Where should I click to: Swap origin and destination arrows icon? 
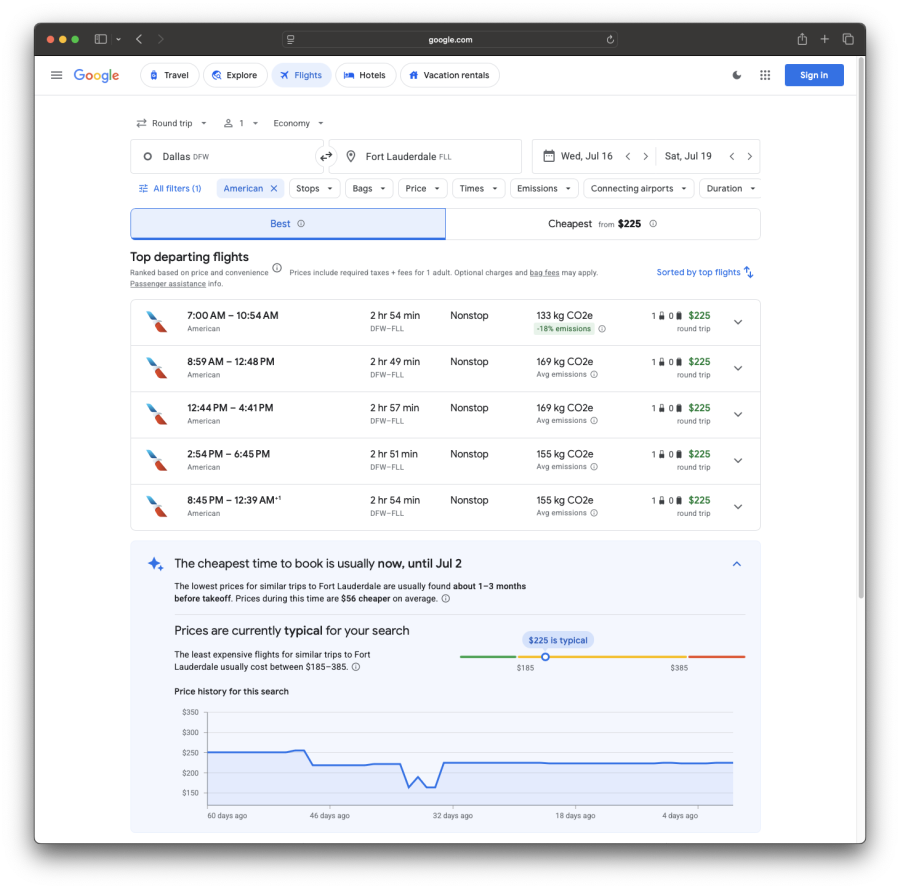click(x=326, y=156)
